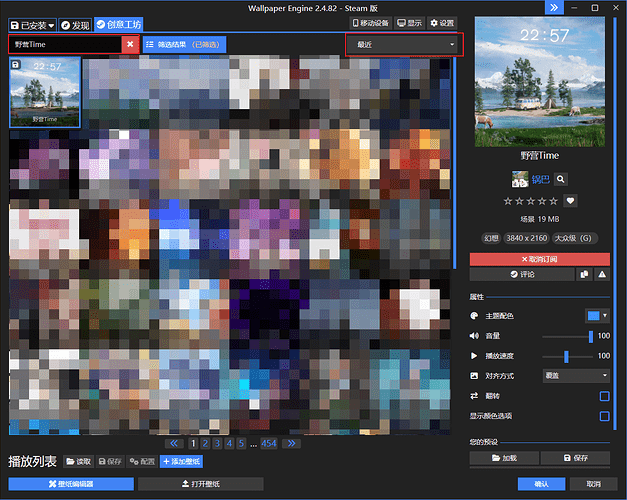
Task: Open 筛选结果 filter results button
Action: (184, 44)
